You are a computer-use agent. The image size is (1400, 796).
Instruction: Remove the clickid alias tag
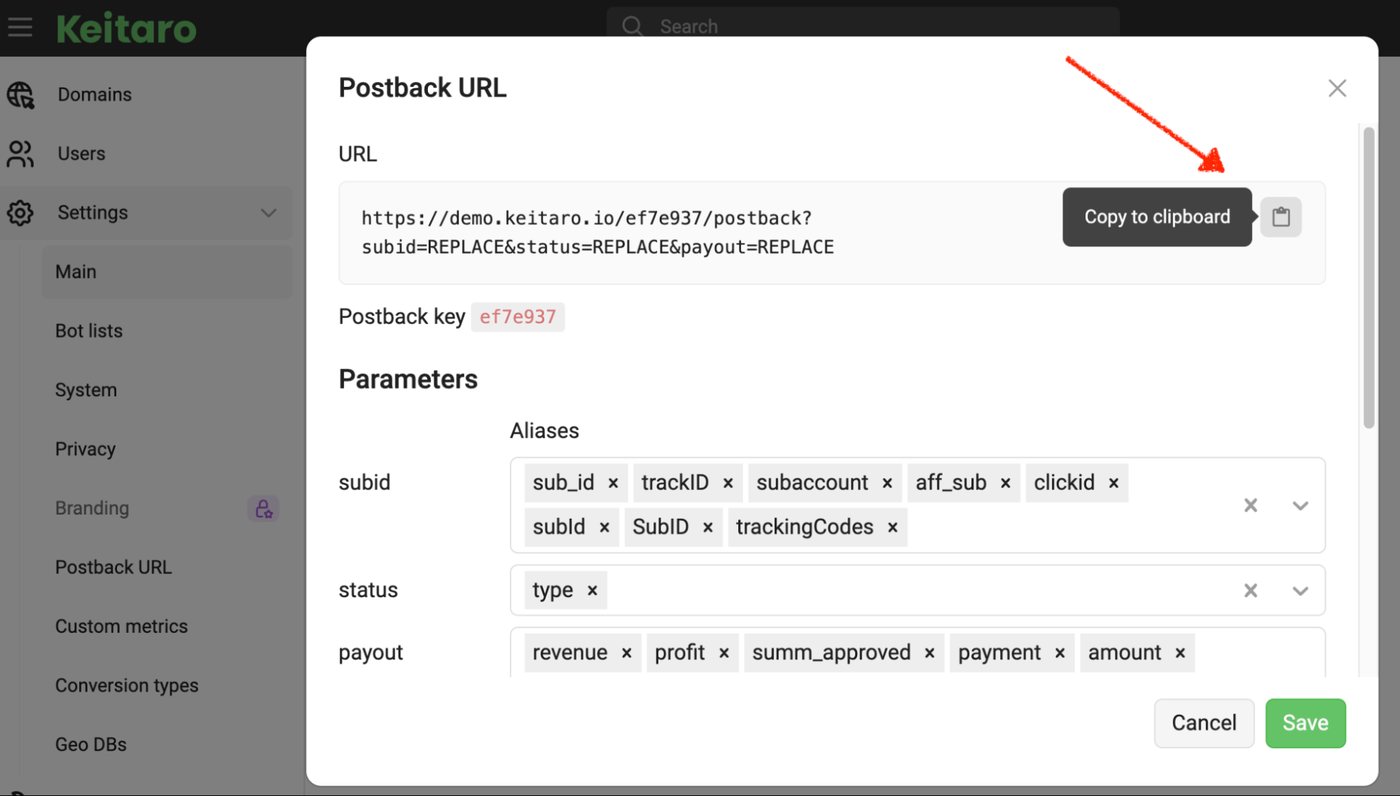click(x=1113, y=483)
